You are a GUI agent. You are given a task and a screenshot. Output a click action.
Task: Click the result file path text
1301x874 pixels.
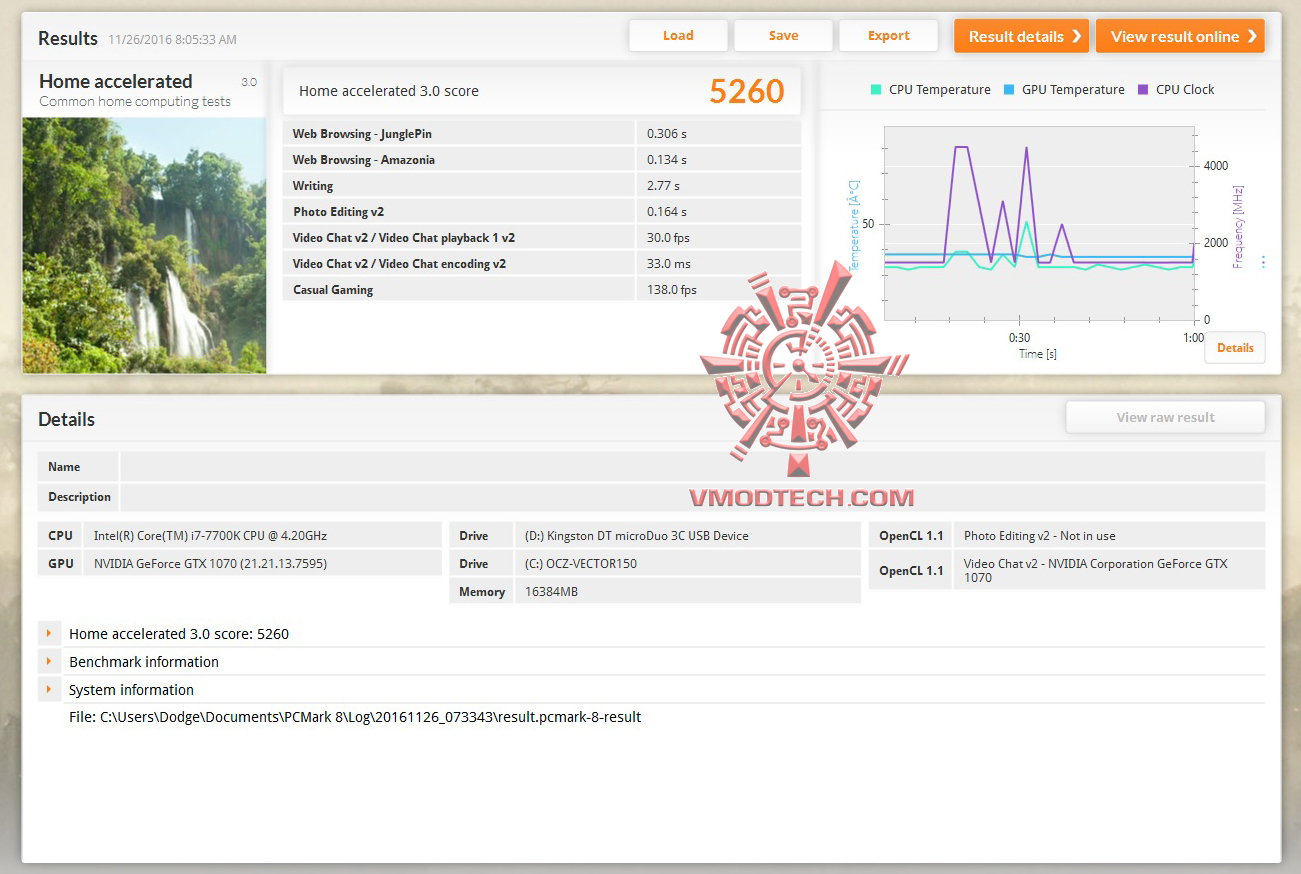coord(355,717)
